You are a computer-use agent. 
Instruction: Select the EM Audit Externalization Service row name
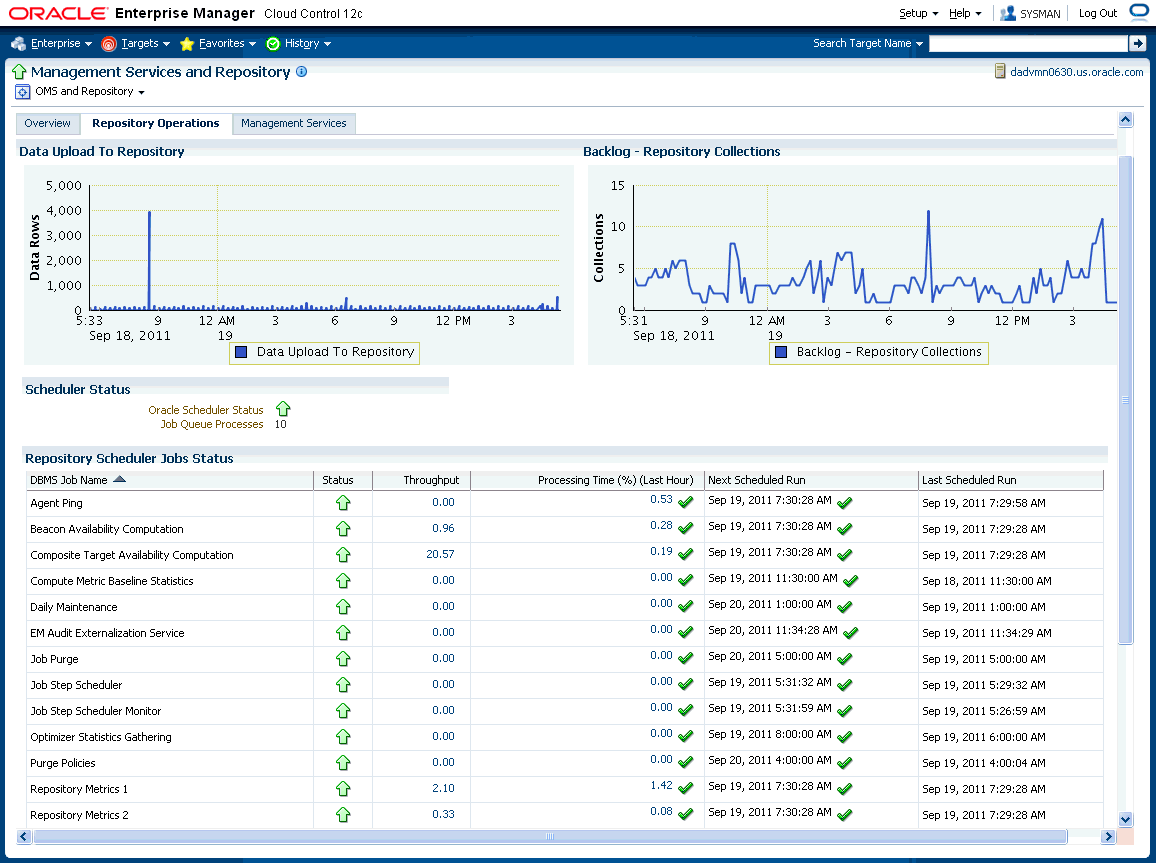pyautogui.click(x=108, y=633)
